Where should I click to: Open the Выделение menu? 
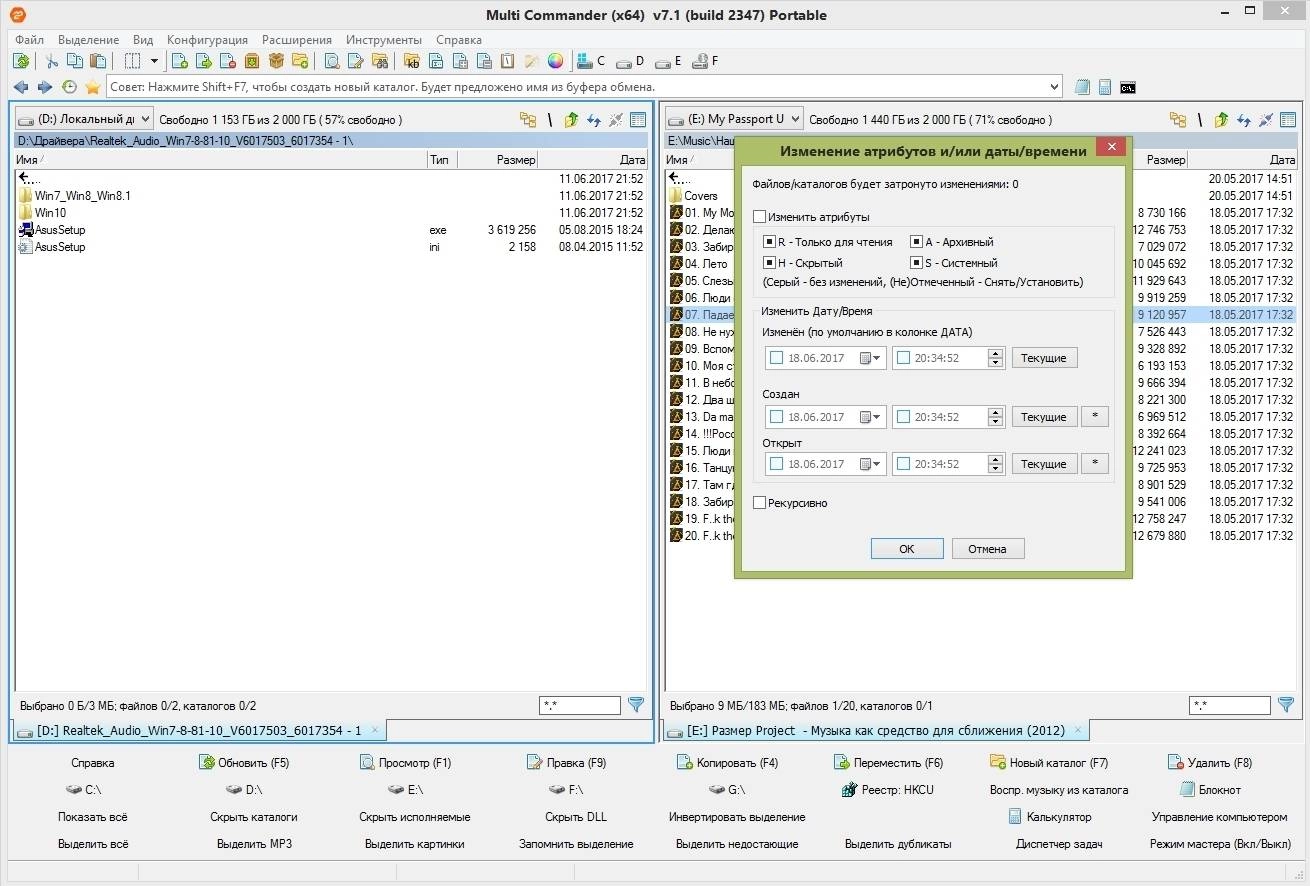89,40
